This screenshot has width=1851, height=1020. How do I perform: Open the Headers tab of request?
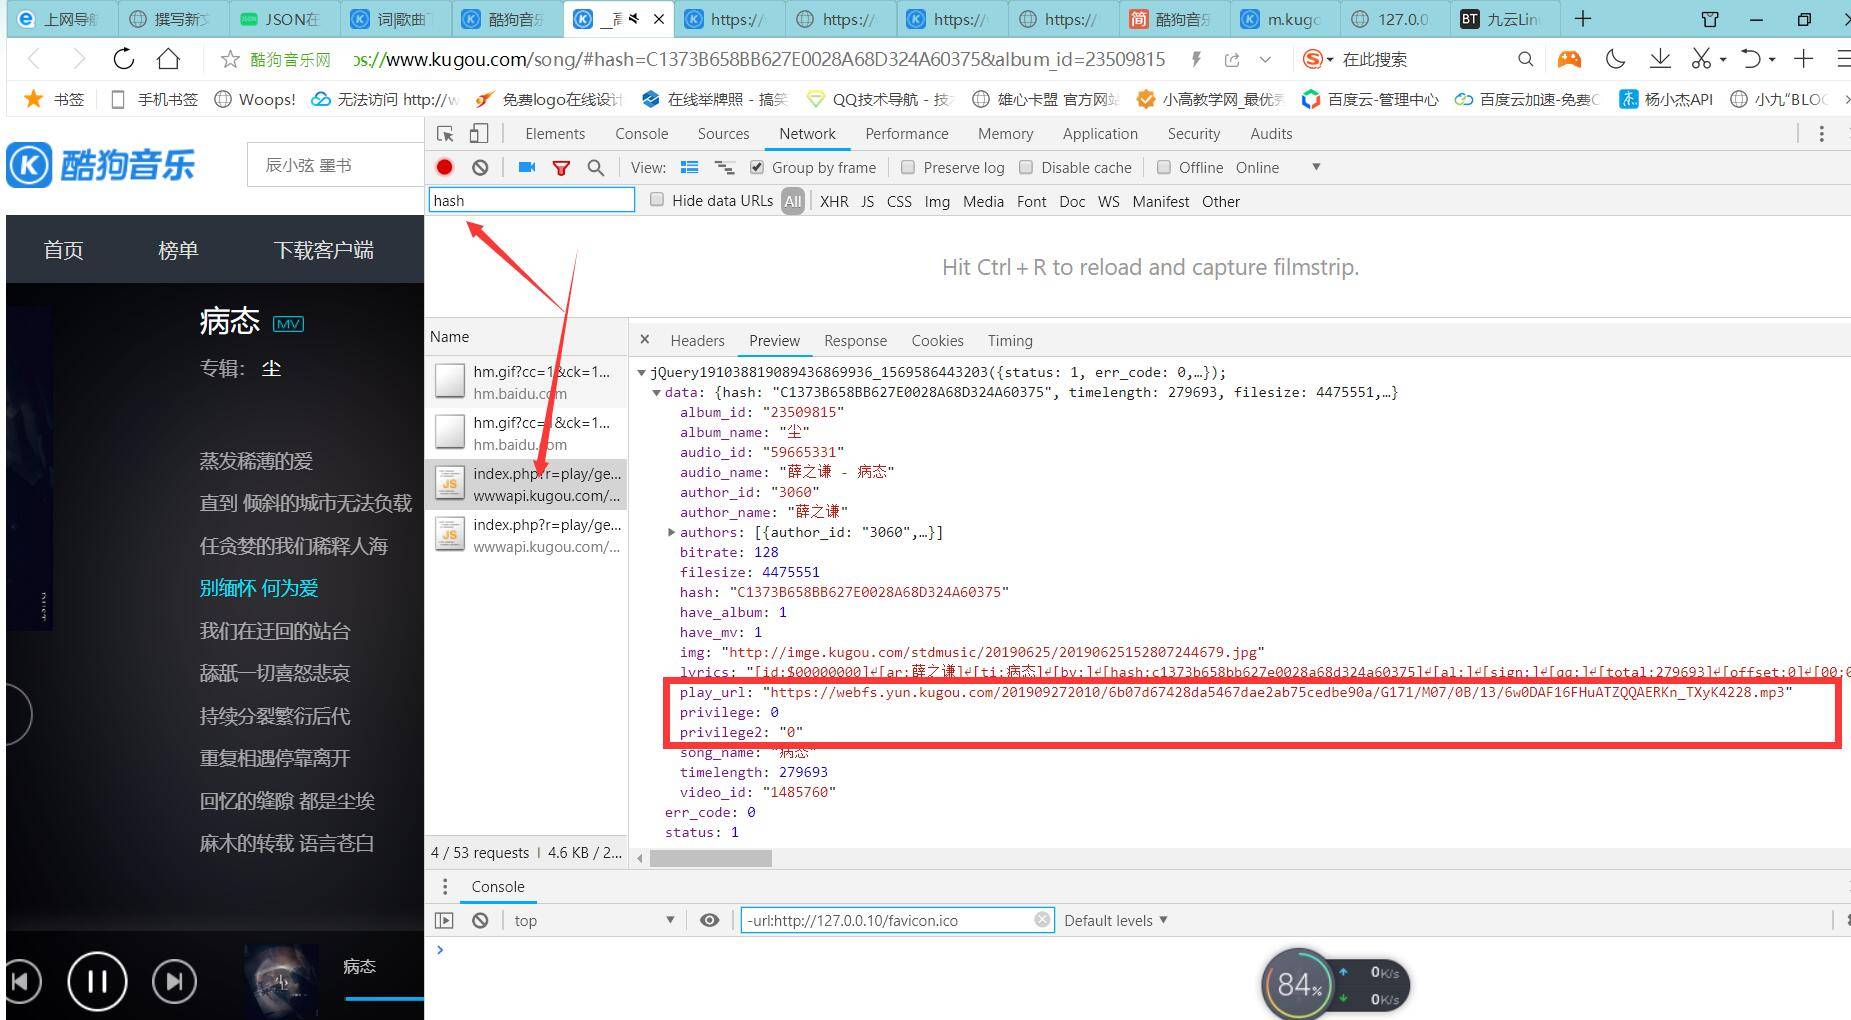697,340
